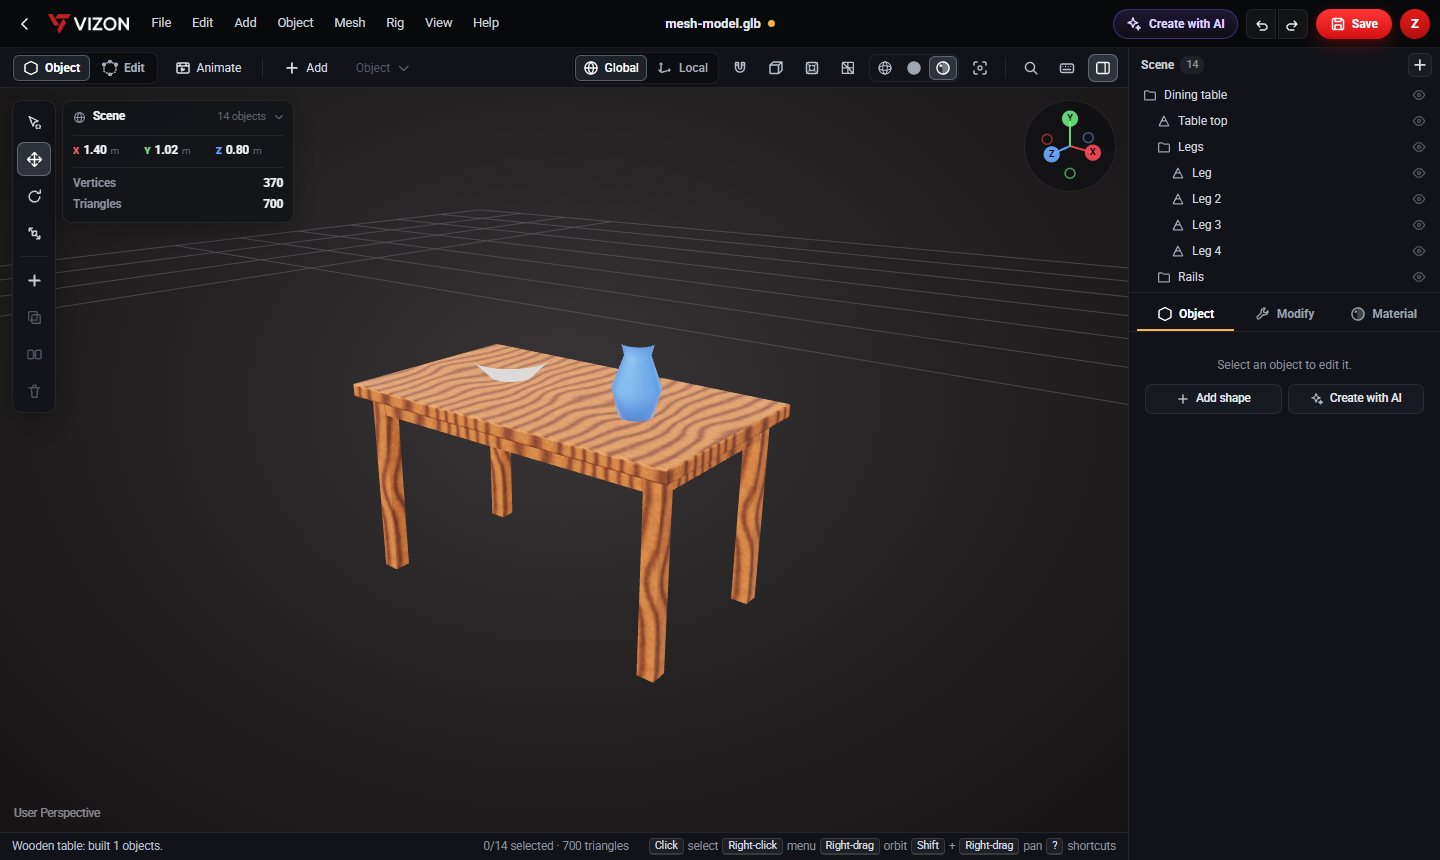Screen dimensions: 1440x860
Task: Go back with the left arrow
Action: (25, 23)
